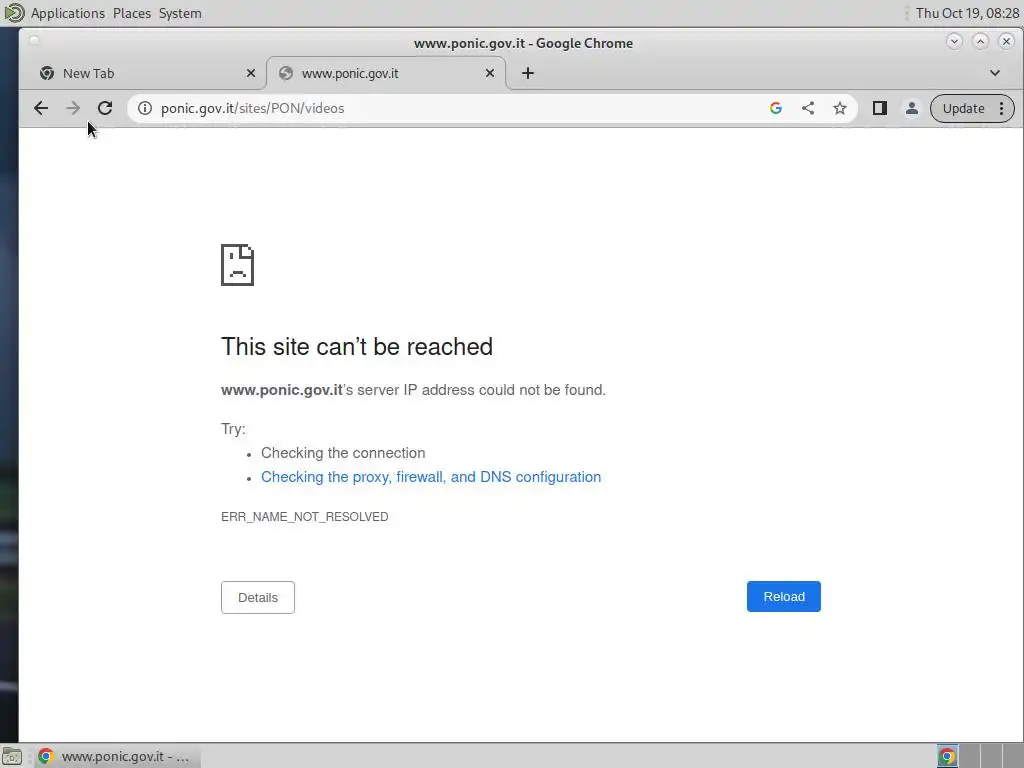
Task: Reload the page with the toolbar refresh icon
Action: (105, 108)
